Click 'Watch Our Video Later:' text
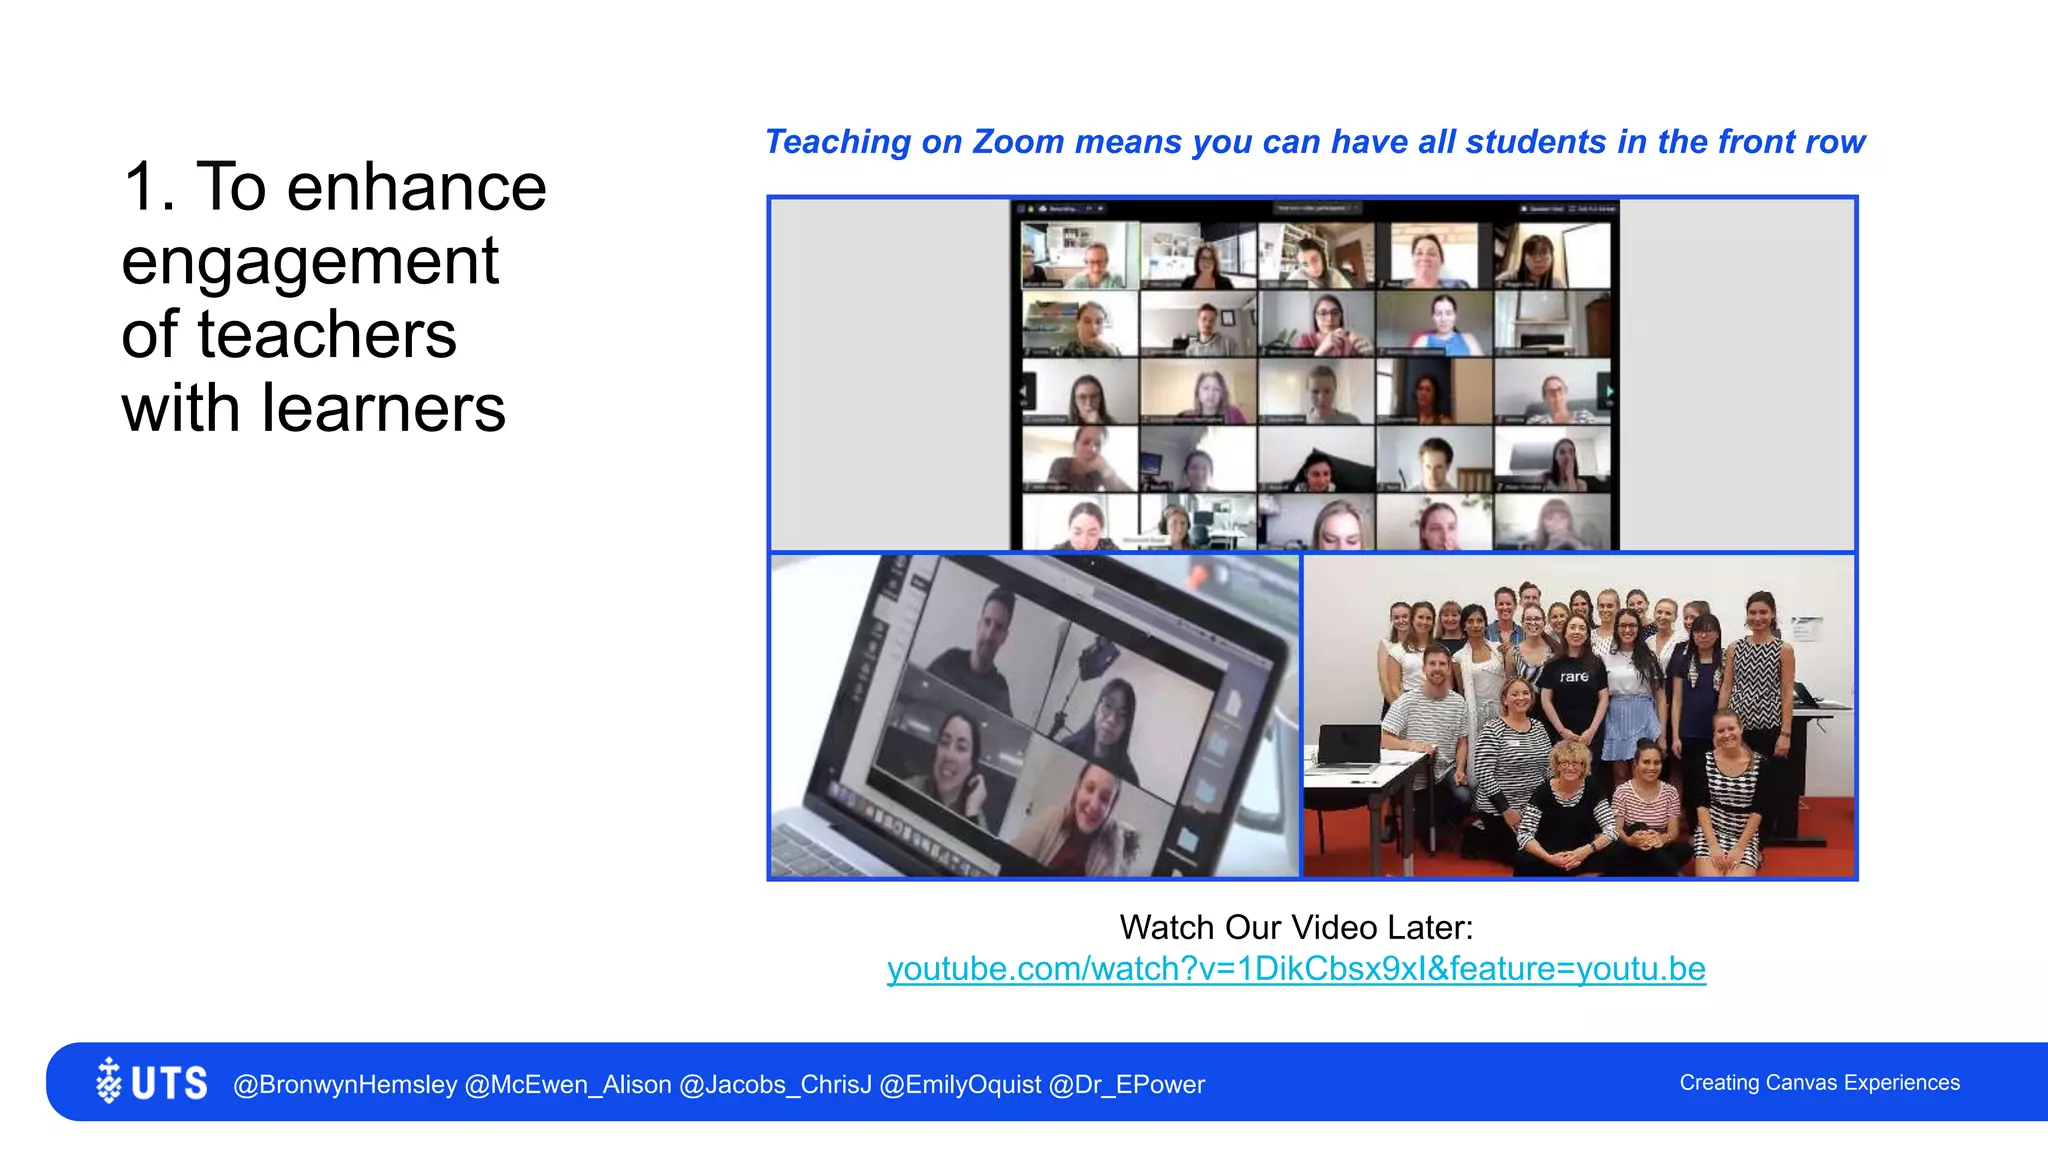The image size is (2048, 1152). point(1296,927)
